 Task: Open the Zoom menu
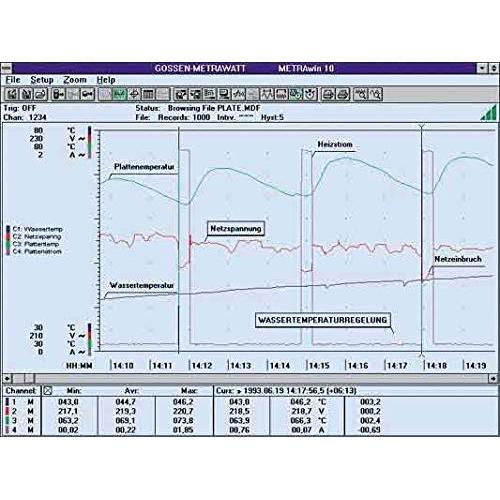click(75, 80)
